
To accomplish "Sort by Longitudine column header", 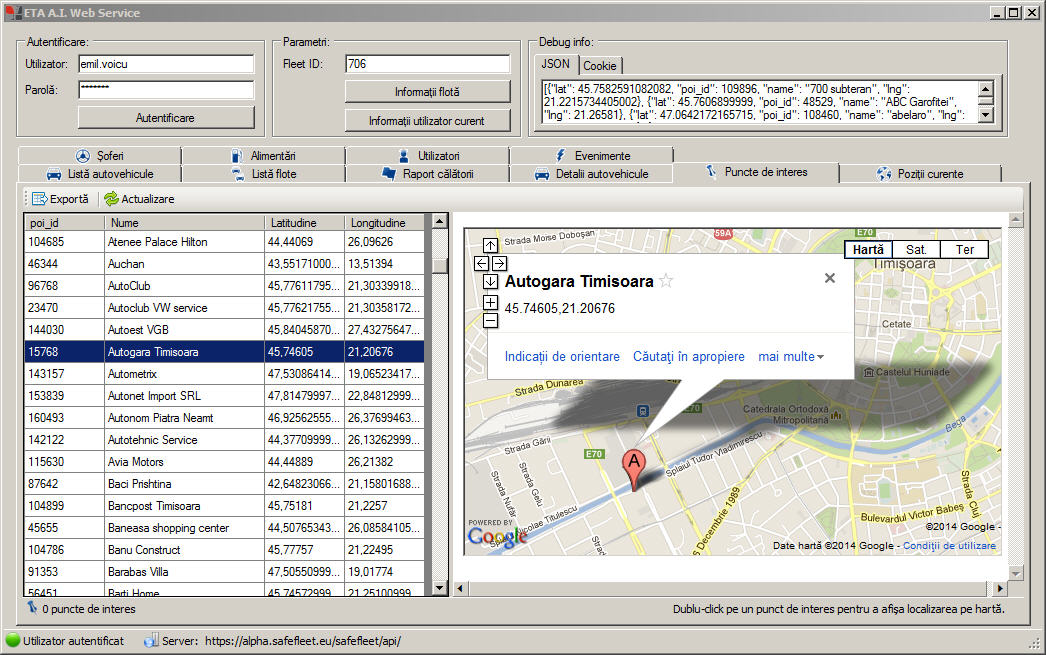I will tap(385, 223).
